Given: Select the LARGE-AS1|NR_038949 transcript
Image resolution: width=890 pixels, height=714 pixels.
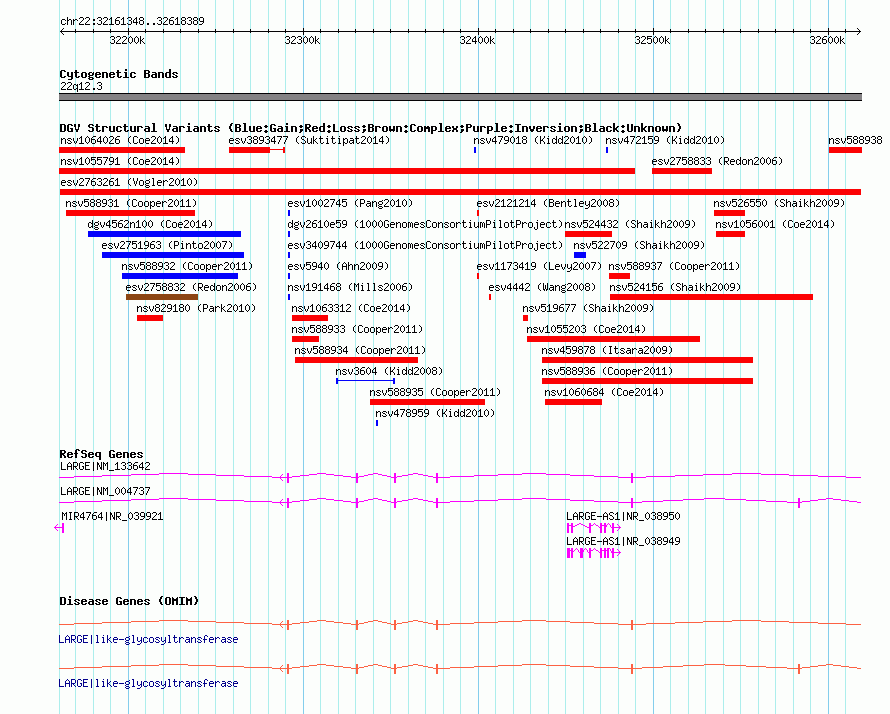Looking at the screenshot, I should (623, 541).
